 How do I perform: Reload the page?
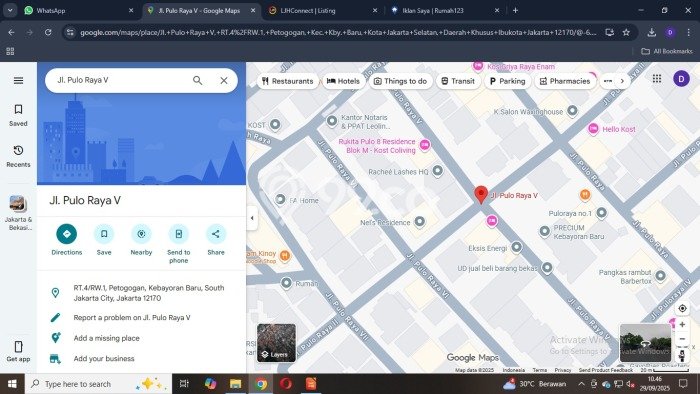48,32
